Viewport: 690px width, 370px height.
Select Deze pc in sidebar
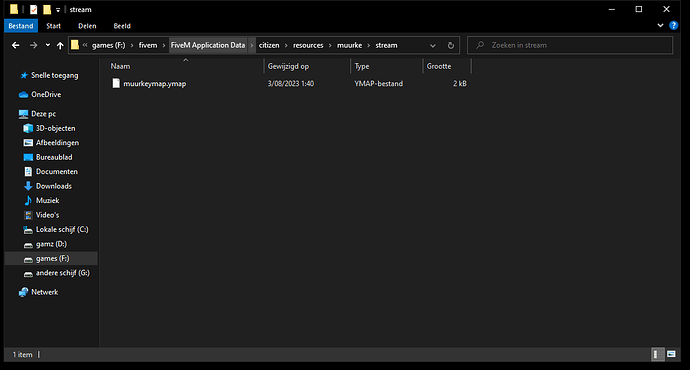click(x=43, y=114)
